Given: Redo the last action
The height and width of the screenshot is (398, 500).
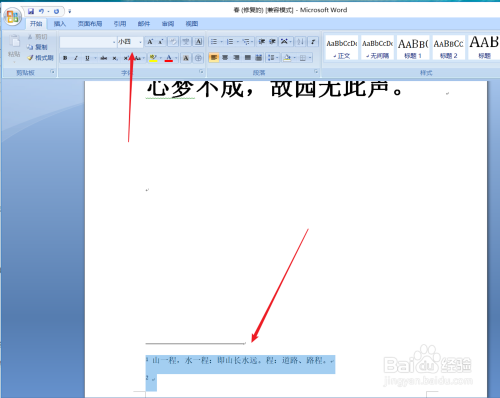Looking at the screenshot, I should point(57,11).
